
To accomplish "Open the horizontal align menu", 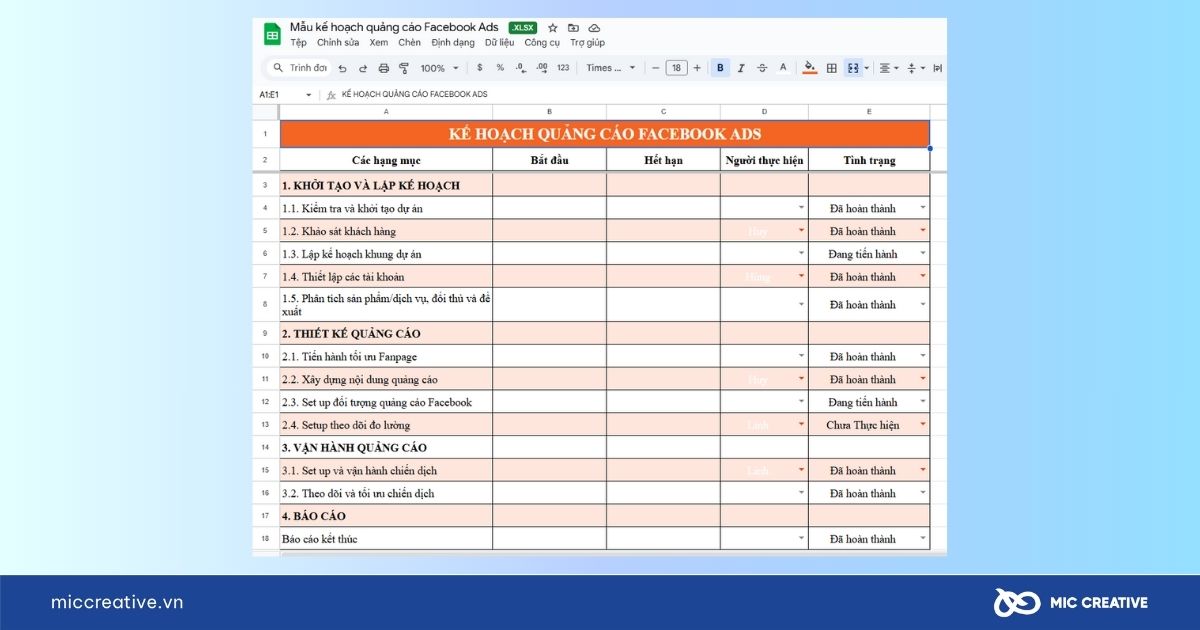I will point(887,68).
